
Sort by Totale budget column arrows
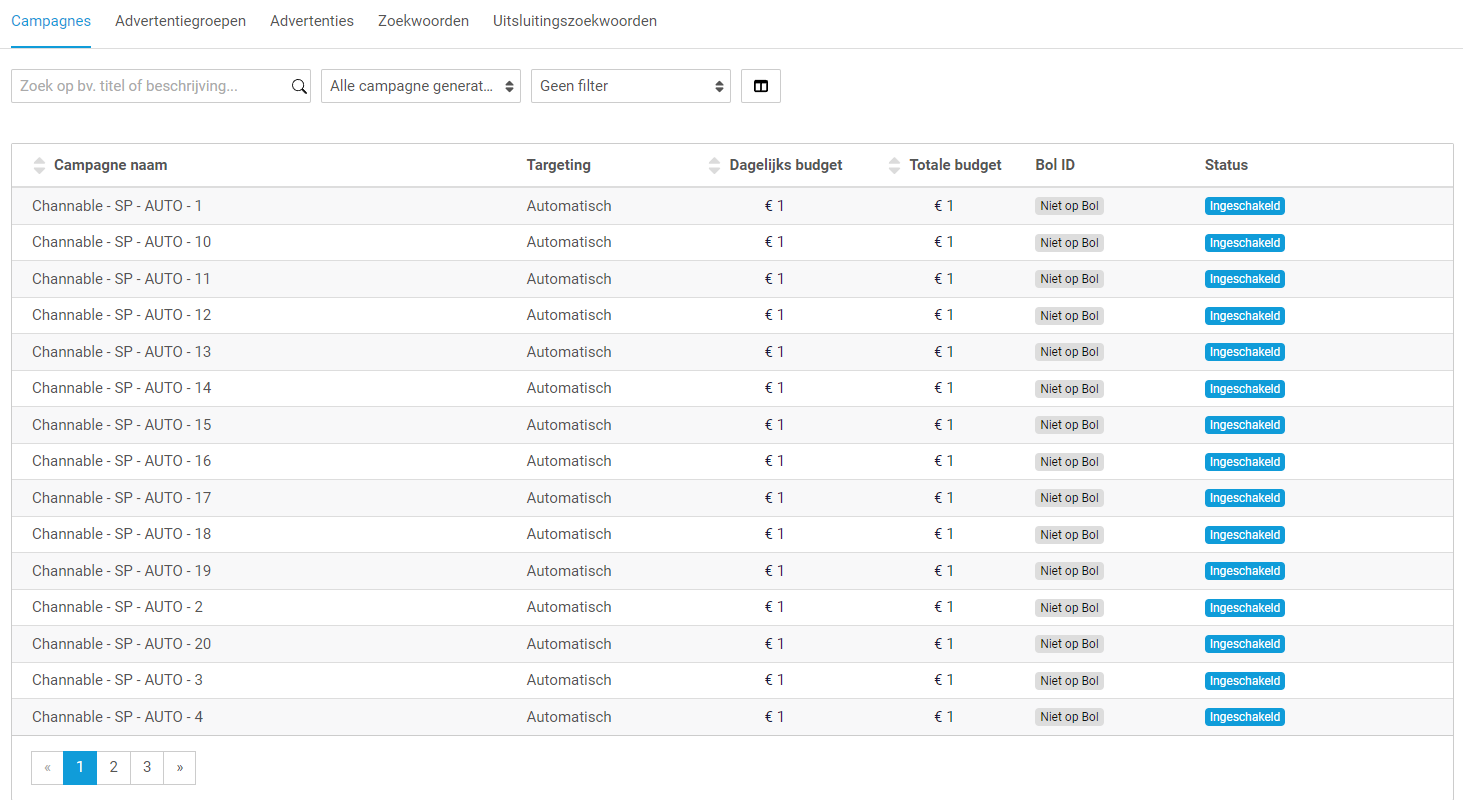(894, 165)
